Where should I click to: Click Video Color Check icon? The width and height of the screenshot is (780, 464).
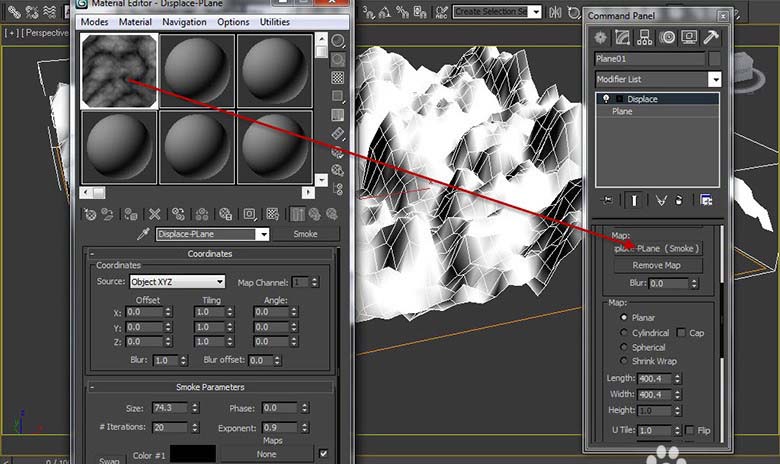click(x=338, y=115)
